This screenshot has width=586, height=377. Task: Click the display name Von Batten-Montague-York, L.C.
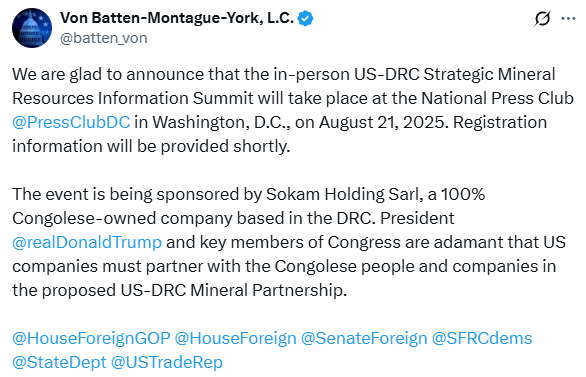[177, 18]
